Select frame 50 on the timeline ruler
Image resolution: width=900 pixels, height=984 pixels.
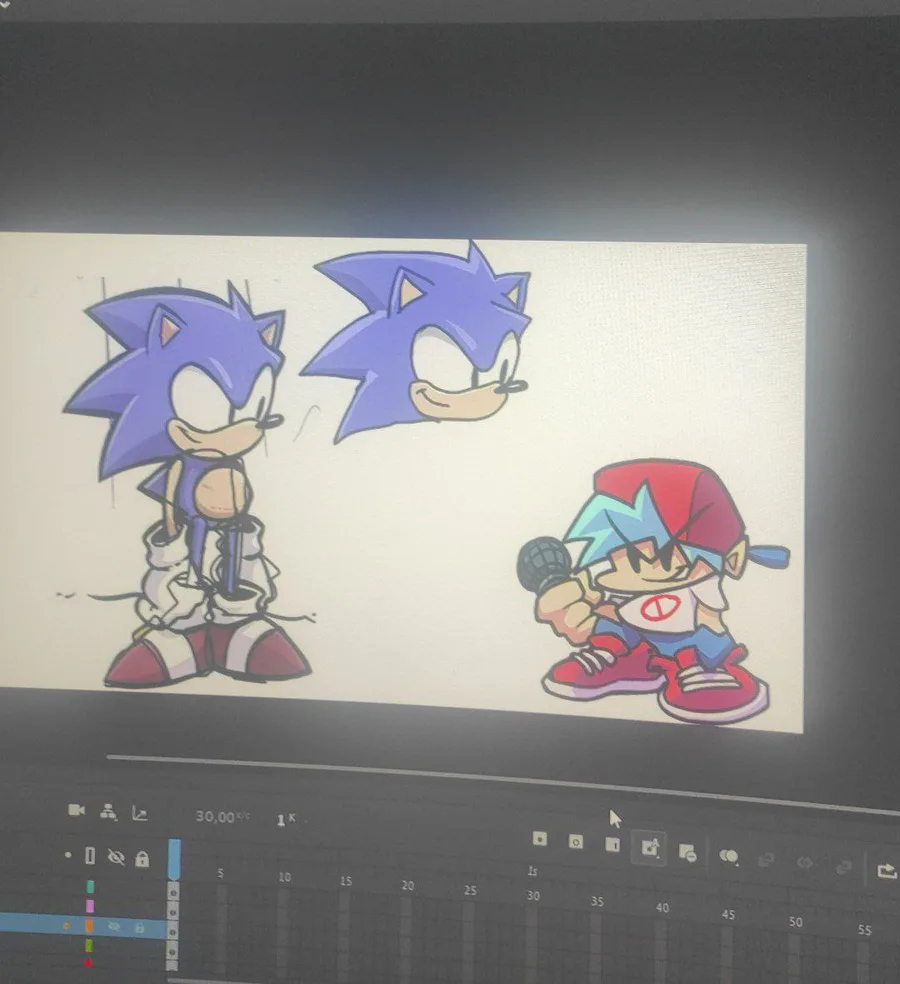pyautogui.click(x=796, y=922)
